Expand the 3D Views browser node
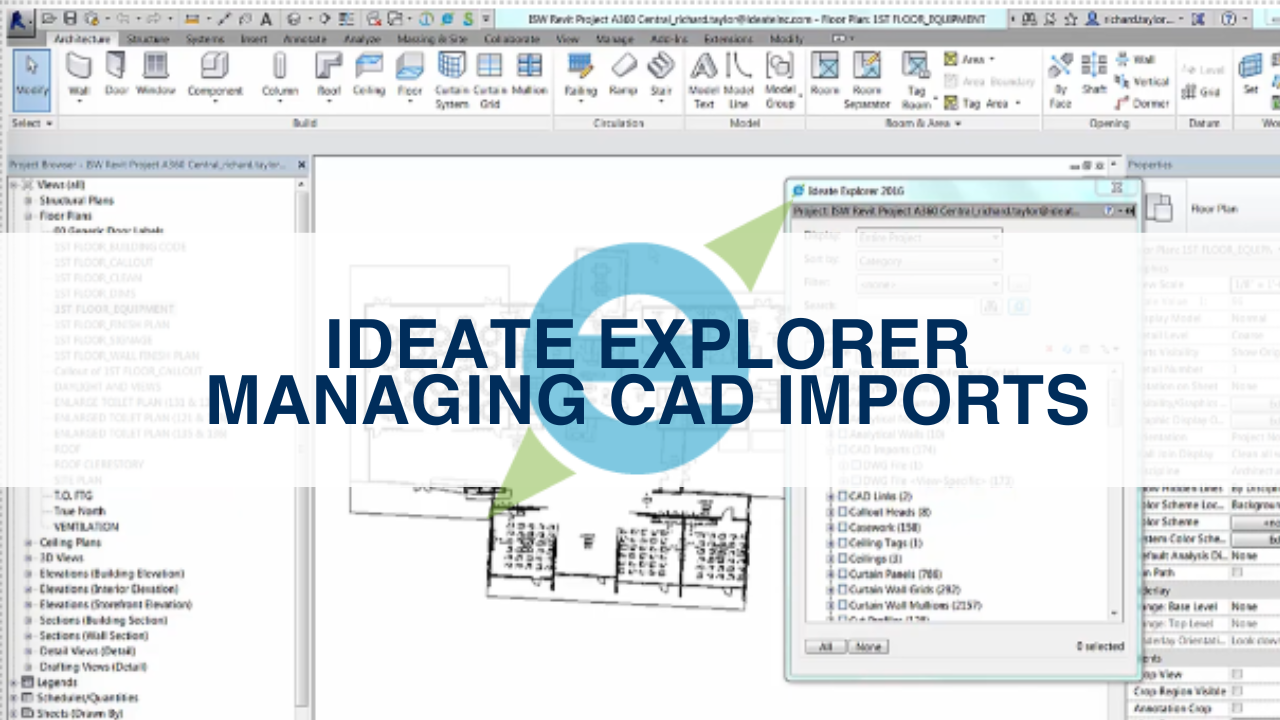Screen dimensions: 1280x720 click(29, 558)
